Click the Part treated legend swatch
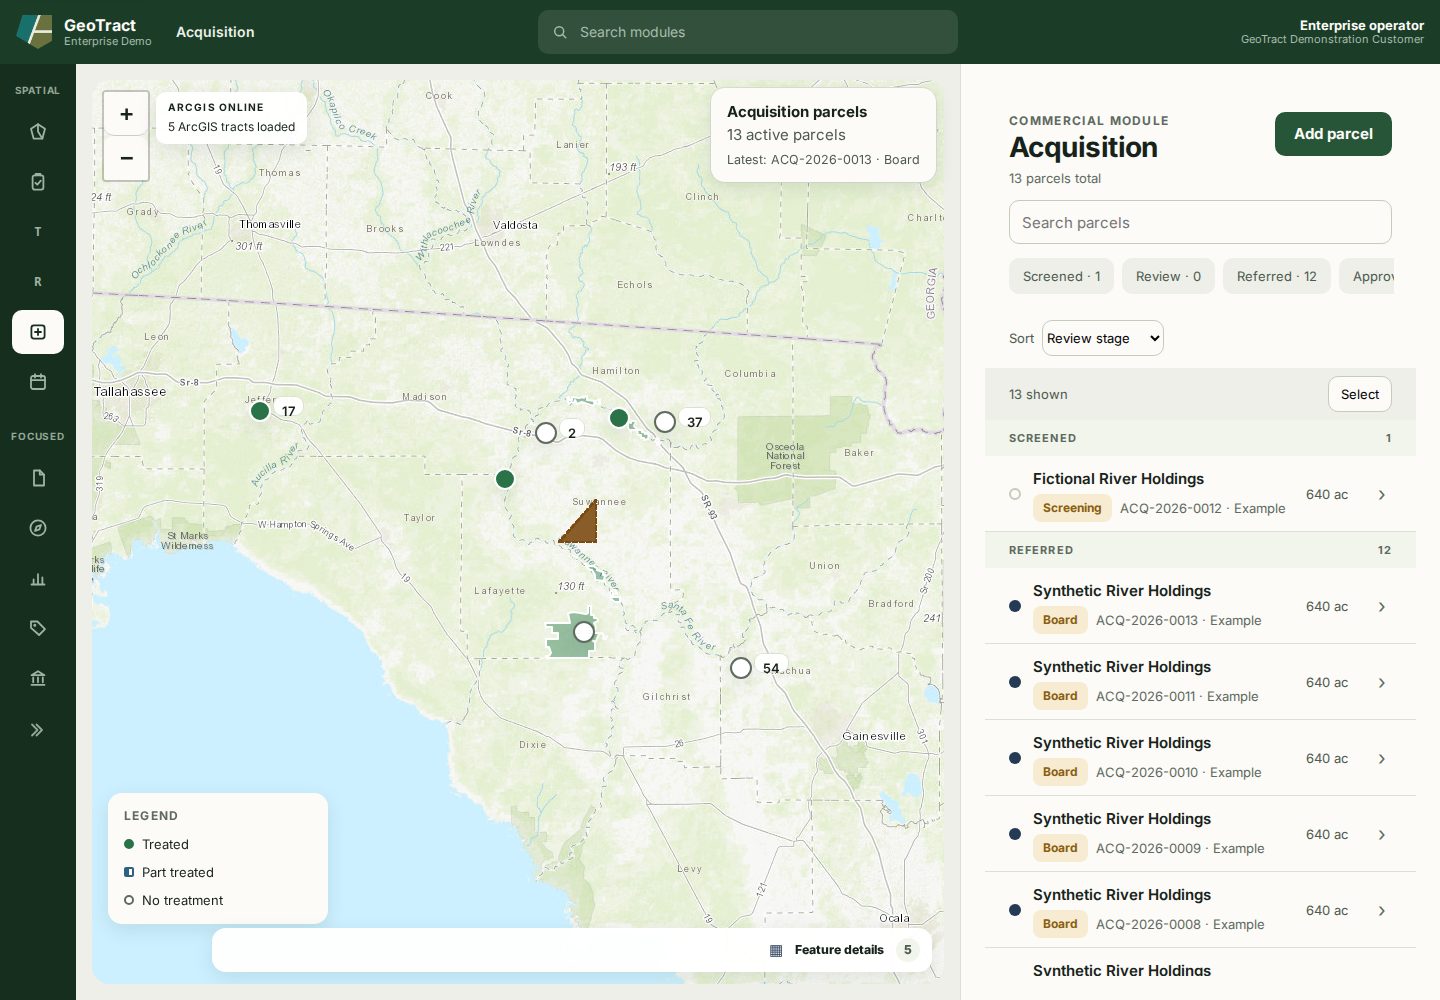The height and width of the screenshot is (1000, 1440). (x=129, y=872)
